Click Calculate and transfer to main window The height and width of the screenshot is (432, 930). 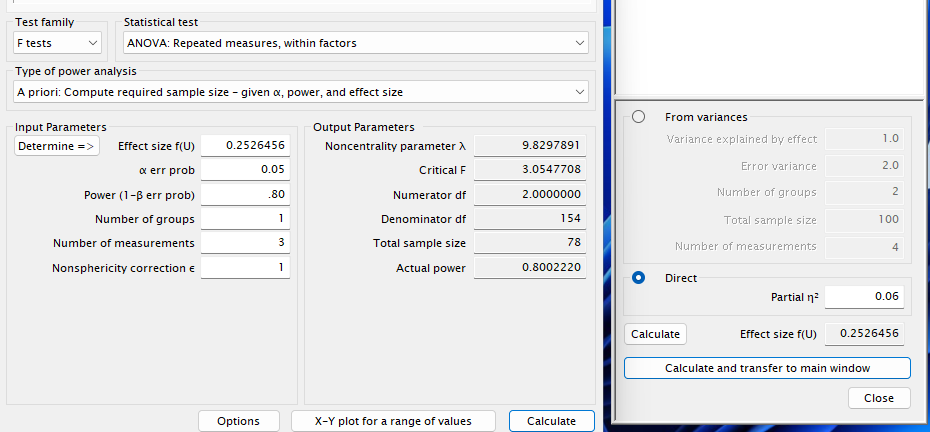click(x=767, y=368)
